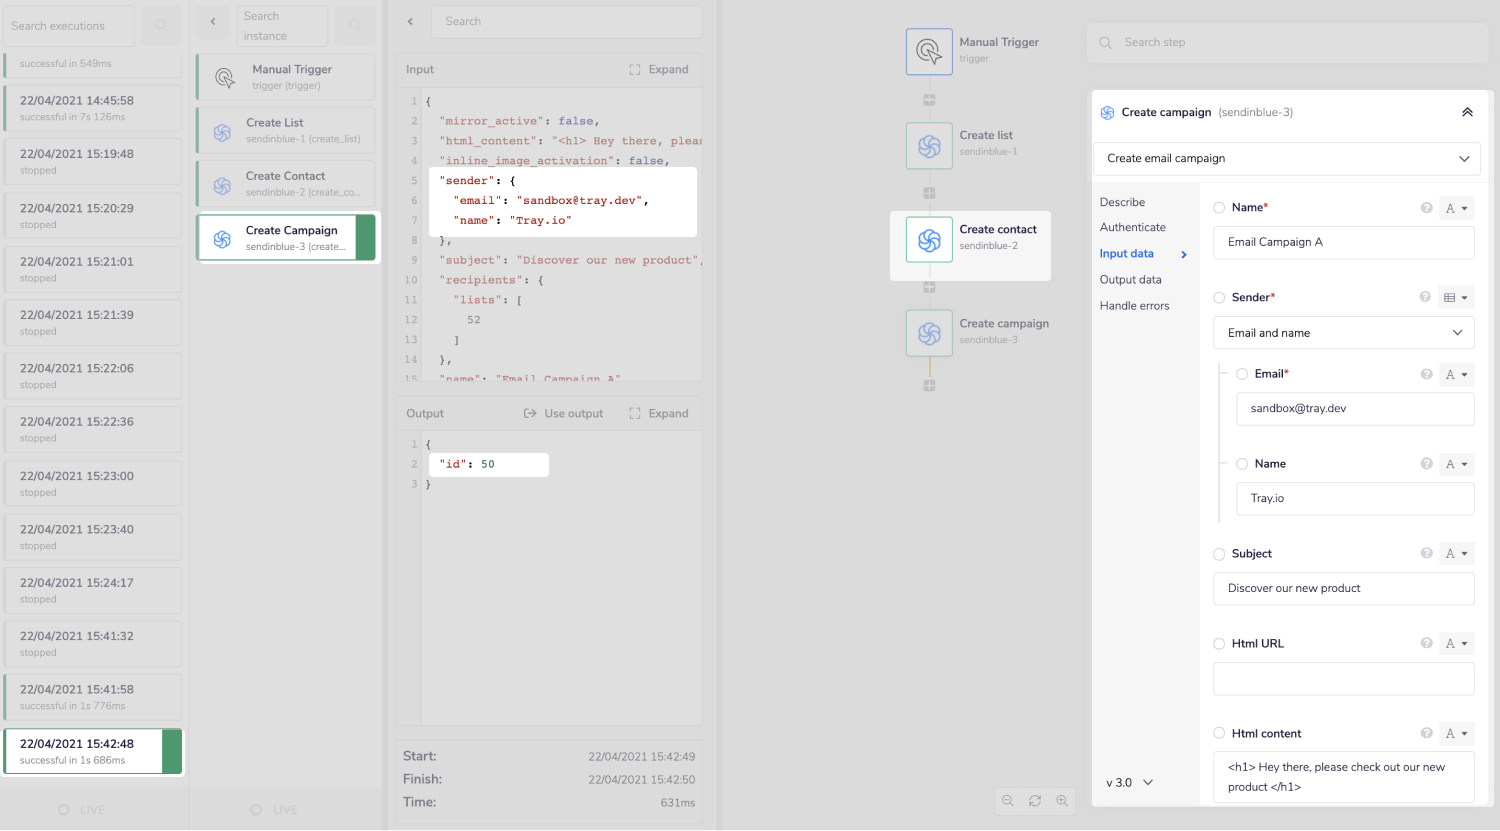The width and height of the screenshot is (1500, 831).
Task: Reset canvas view with the refresh icon
Action: click(x=1035, y=801)
